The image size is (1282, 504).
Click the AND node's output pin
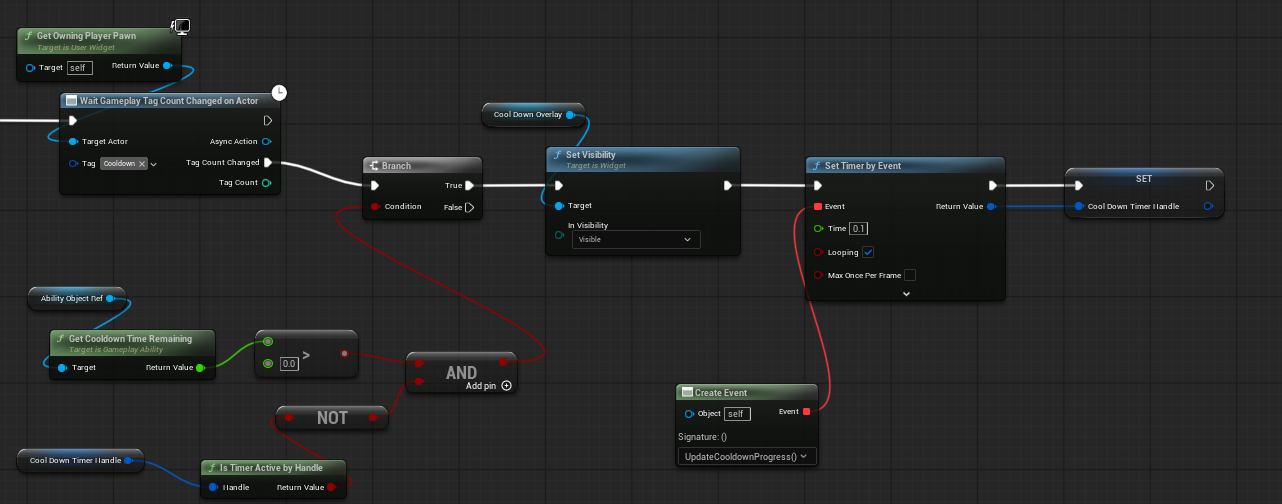point(503,362)
